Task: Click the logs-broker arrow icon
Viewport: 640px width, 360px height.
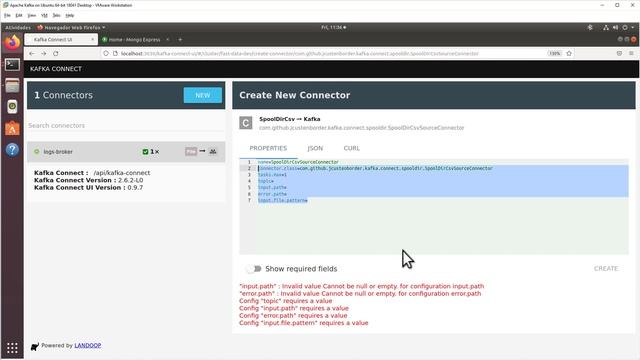Action: (202, 151)
